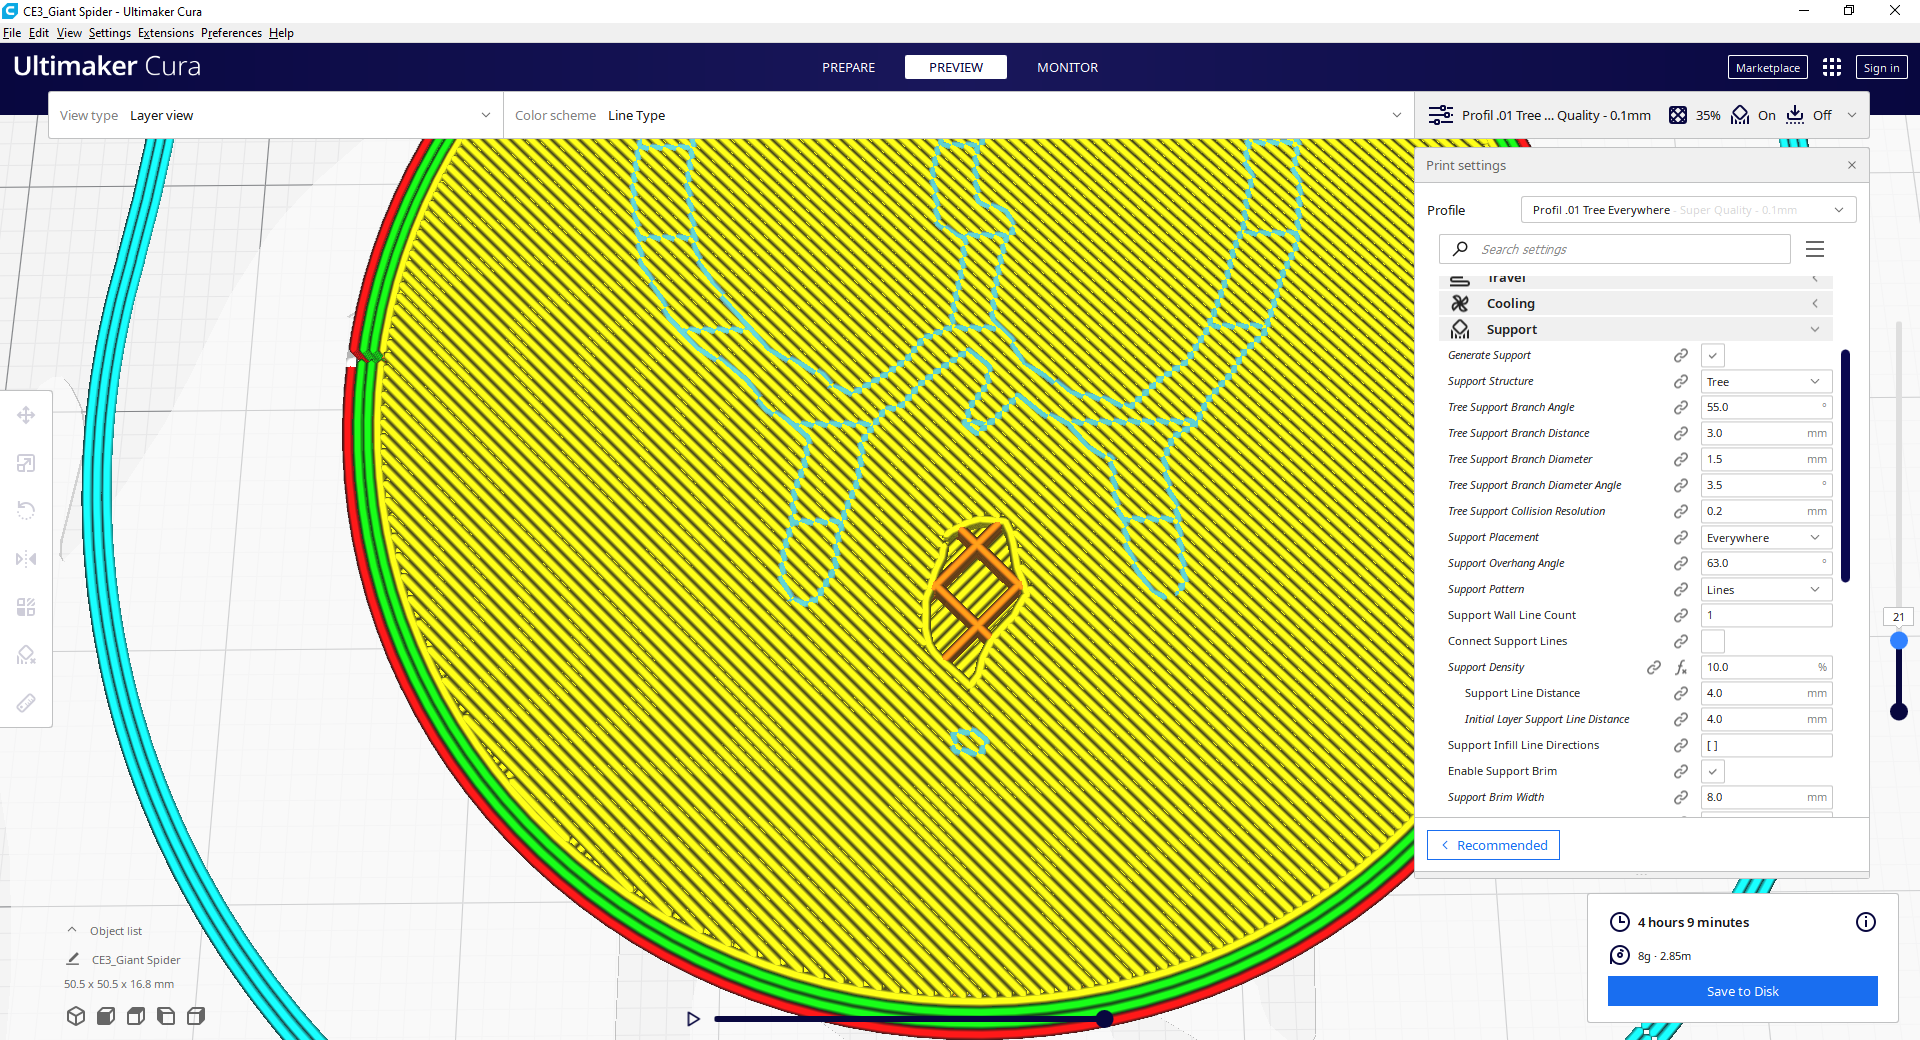1920x1040 pixels.
Task: Open the View type dropdown
Action: click(275, 115)
